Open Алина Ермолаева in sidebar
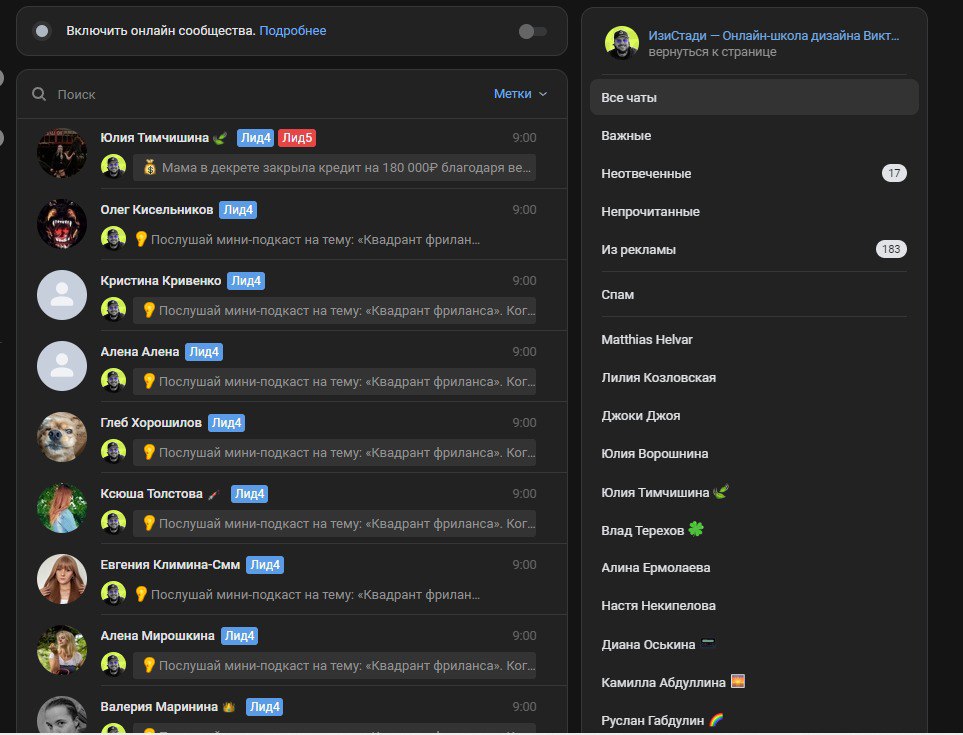The width and height of the screenshot is (963, 735). point(754,568)
